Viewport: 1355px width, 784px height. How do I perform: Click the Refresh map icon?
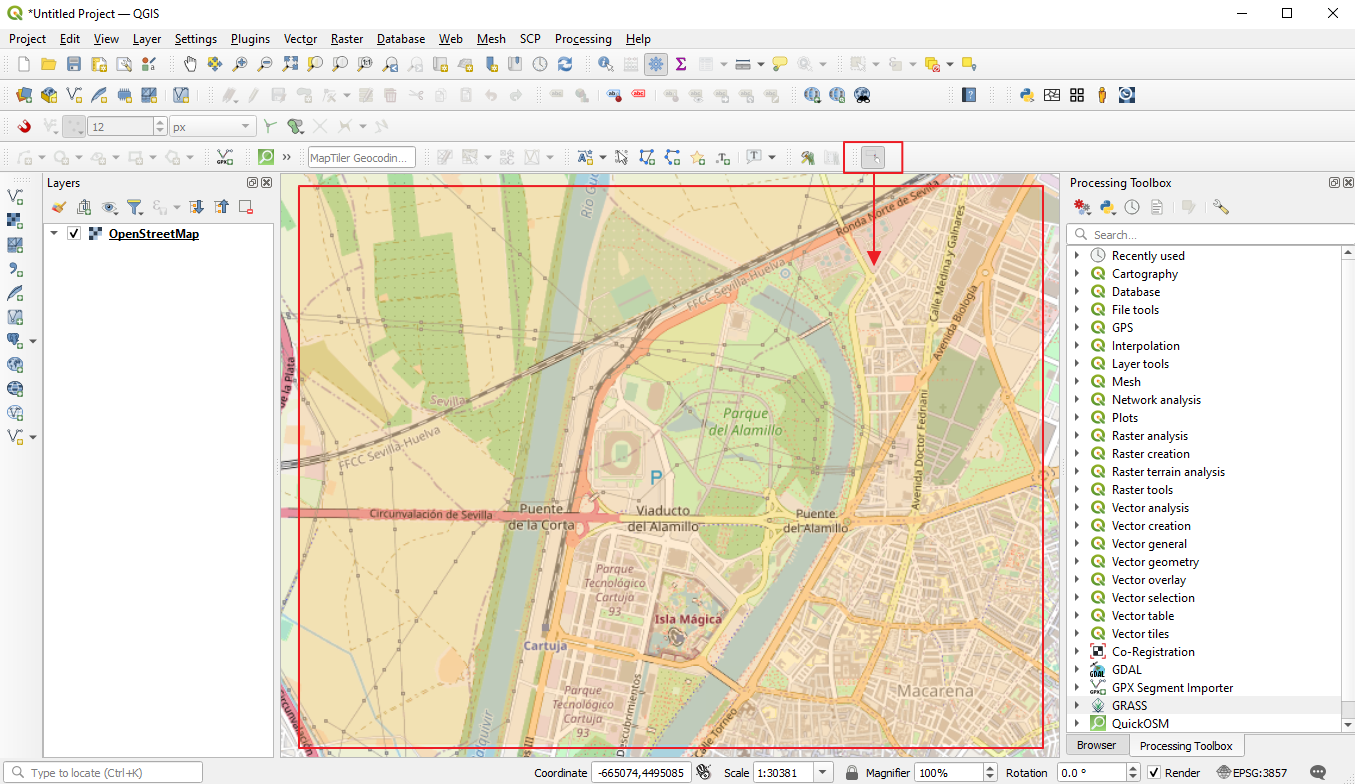(565, 64)
